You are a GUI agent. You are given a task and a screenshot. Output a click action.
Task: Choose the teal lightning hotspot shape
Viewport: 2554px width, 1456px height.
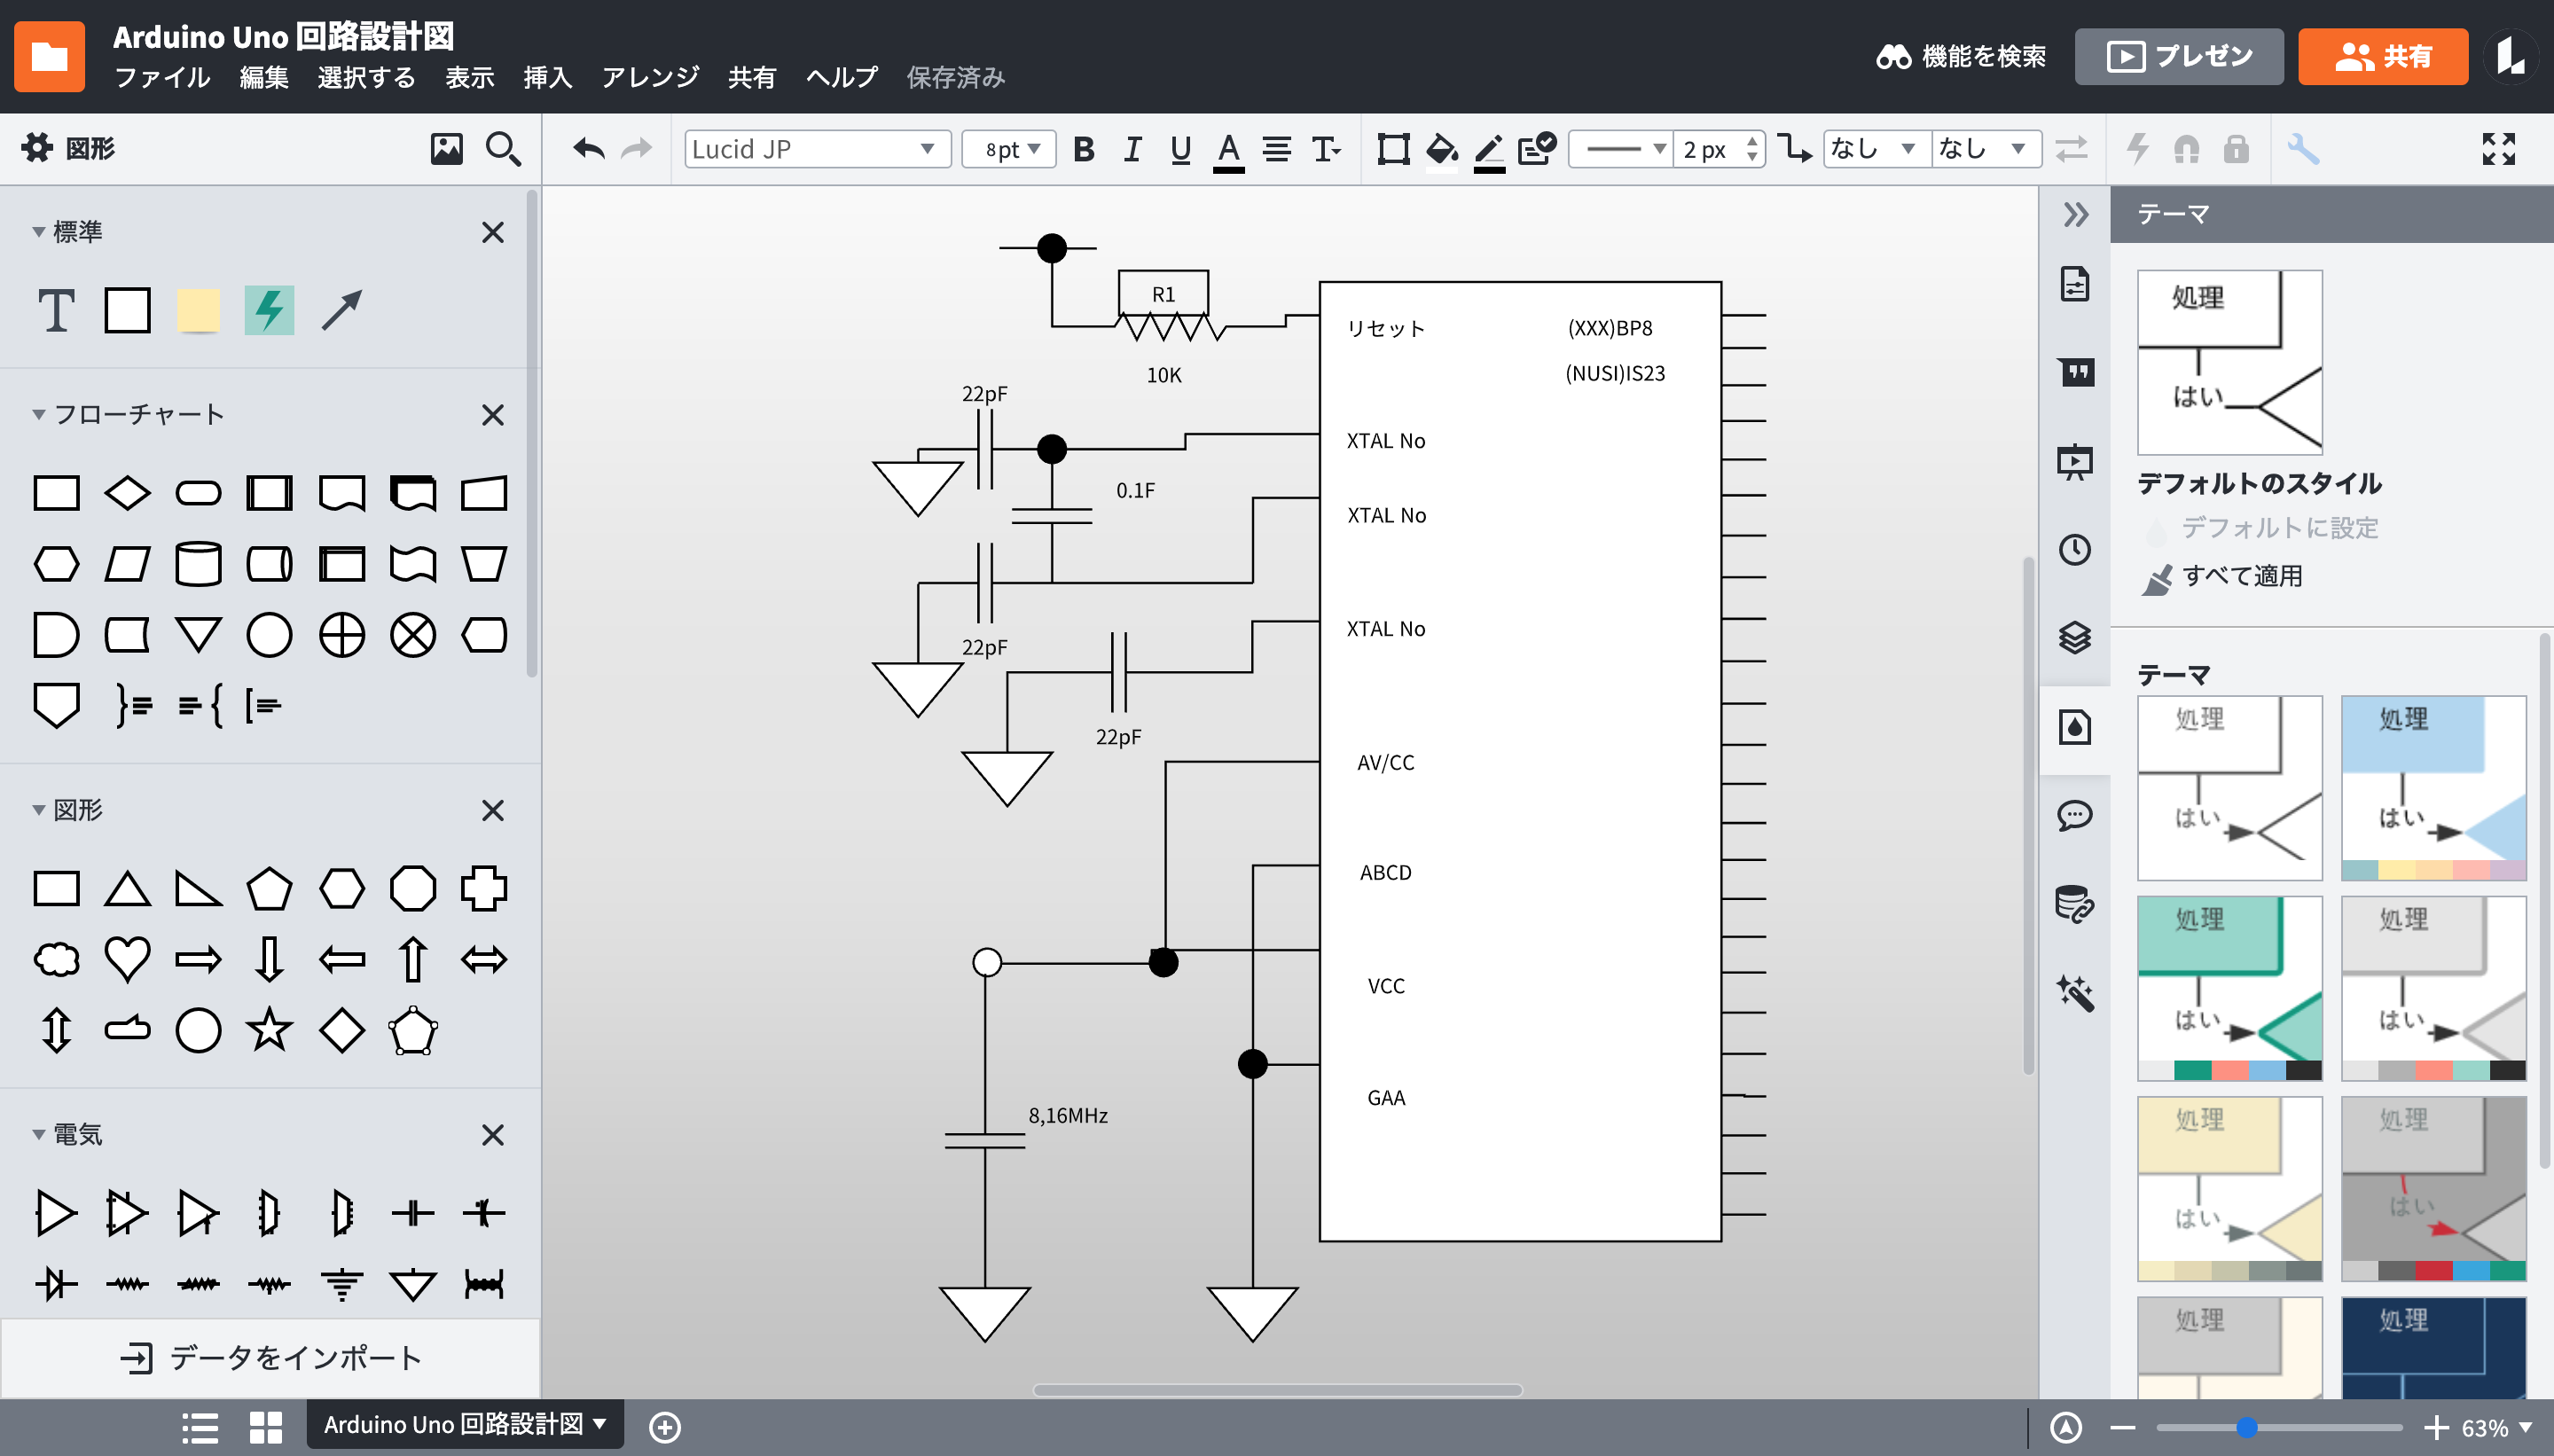click(269, 310)
